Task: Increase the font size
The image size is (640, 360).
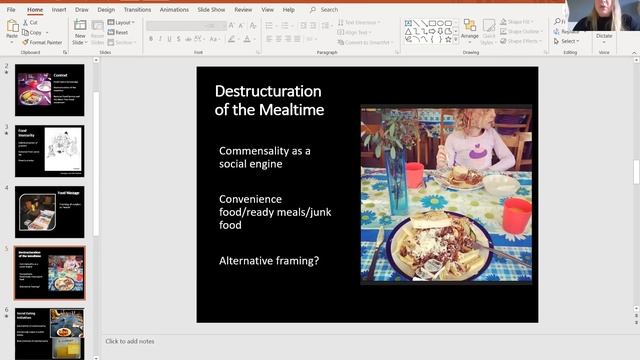Action: pos(231,26)
